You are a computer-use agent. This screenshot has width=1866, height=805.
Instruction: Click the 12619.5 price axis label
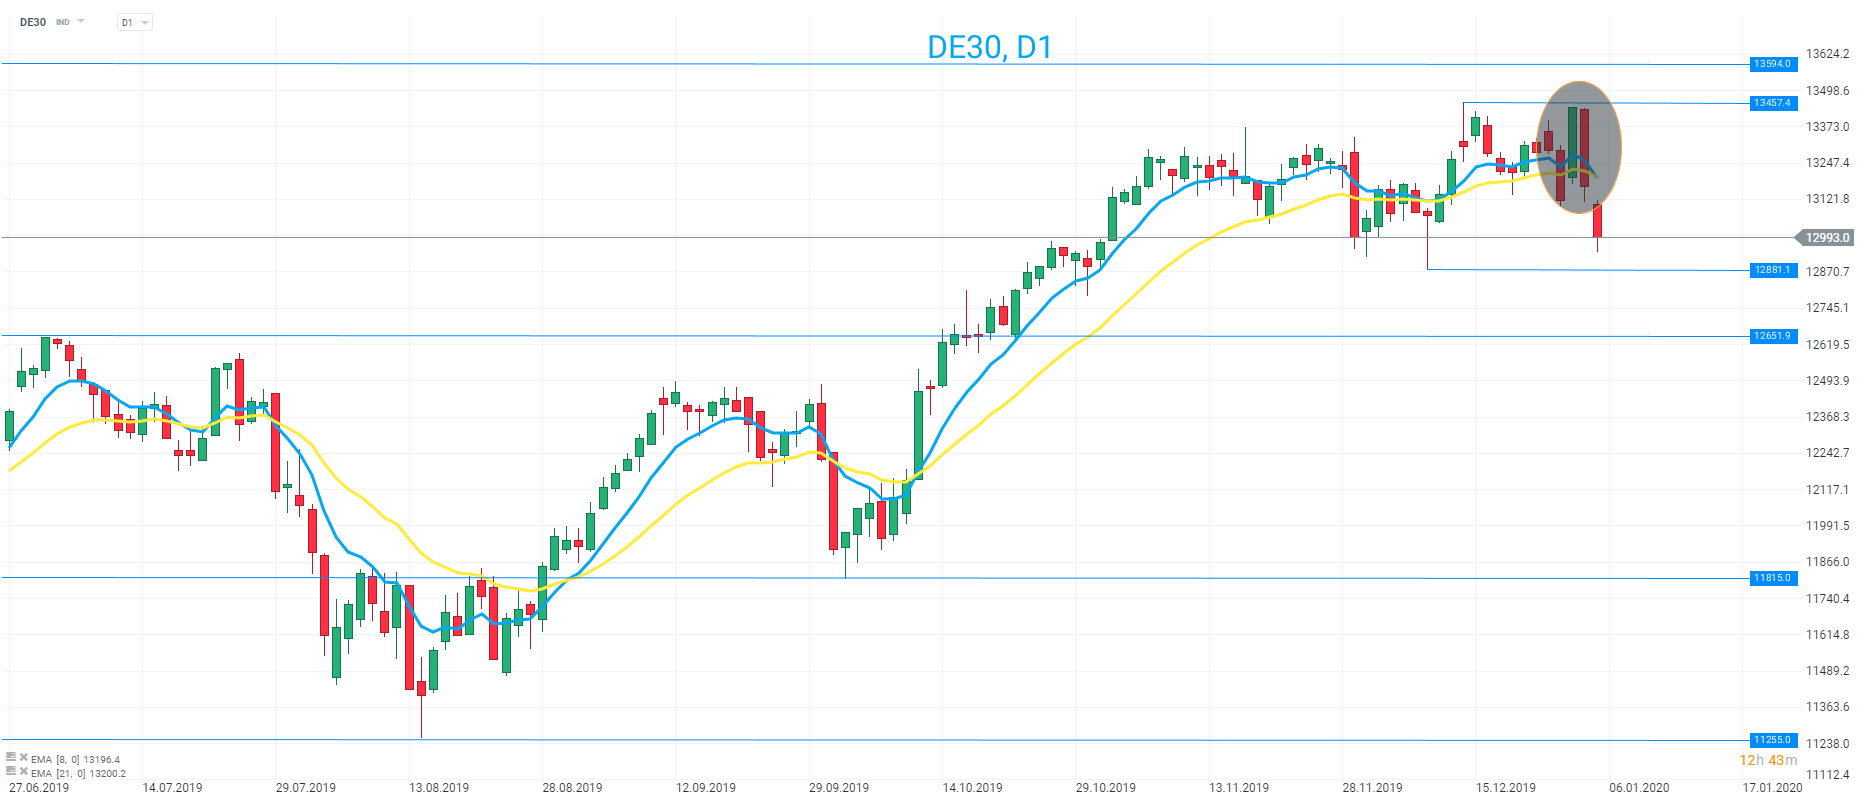[1828, 345]
